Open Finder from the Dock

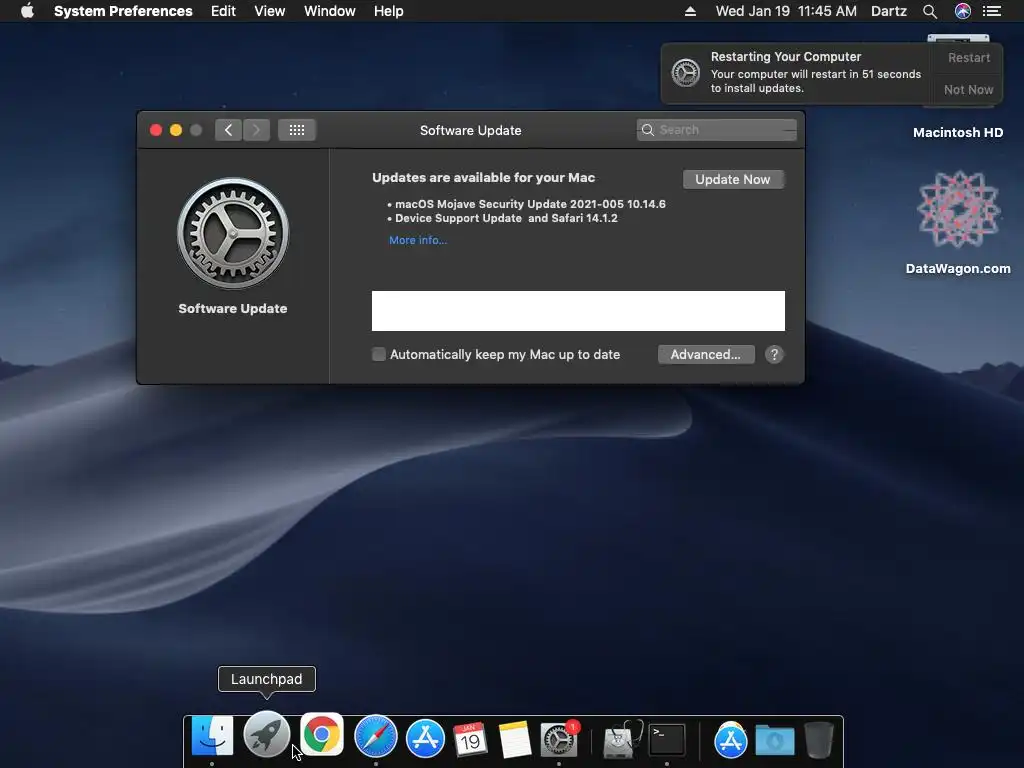pyautogui.click(x=212, y=737)
